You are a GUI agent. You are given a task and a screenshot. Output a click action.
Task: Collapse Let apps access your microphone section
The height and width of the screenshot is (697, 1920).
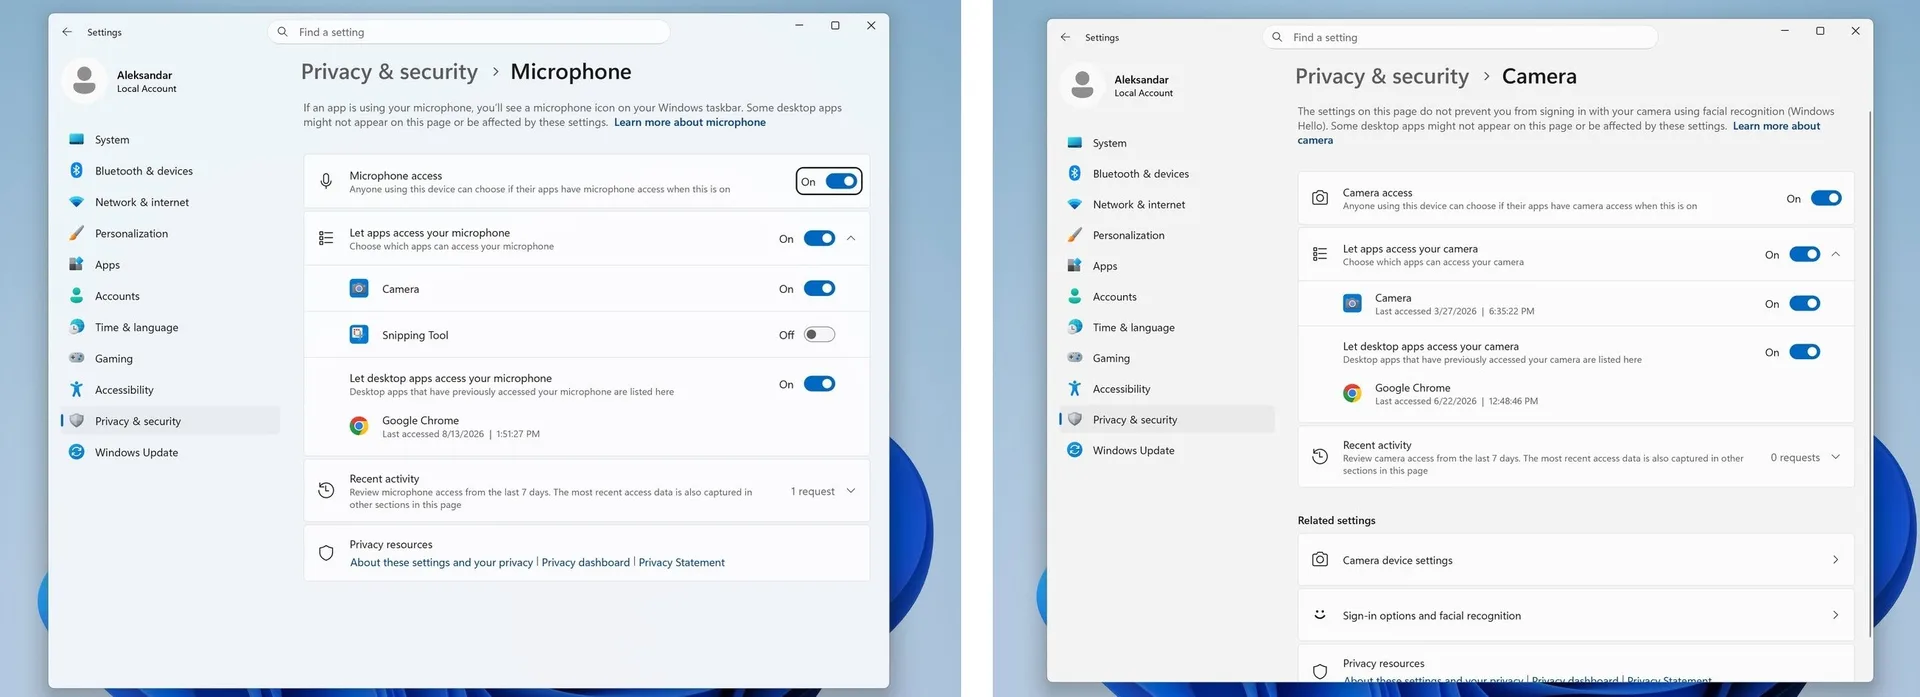(851, 238)
